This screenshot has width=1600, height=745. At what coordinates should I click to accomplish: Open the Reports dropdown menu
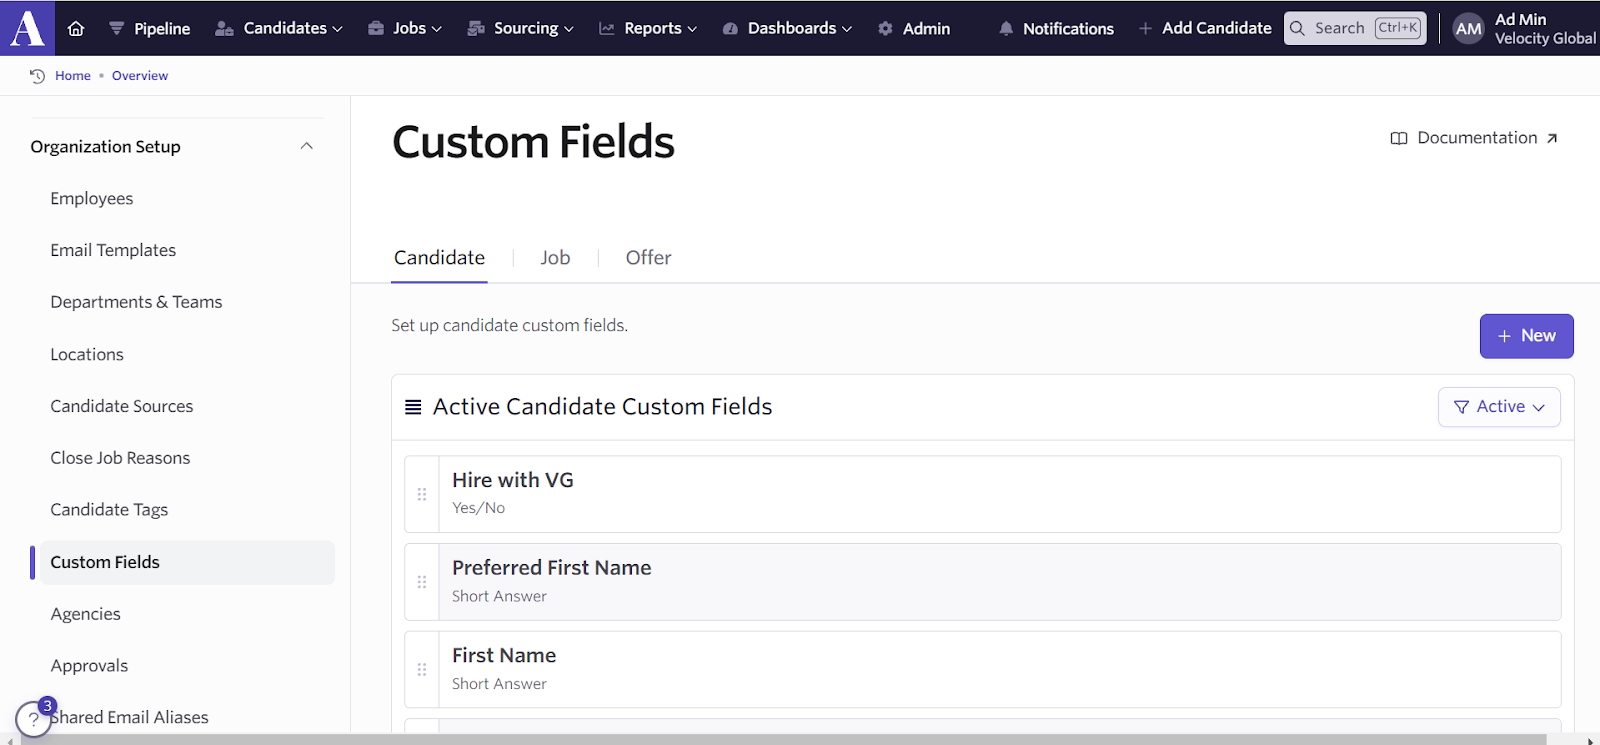point(648,28)
